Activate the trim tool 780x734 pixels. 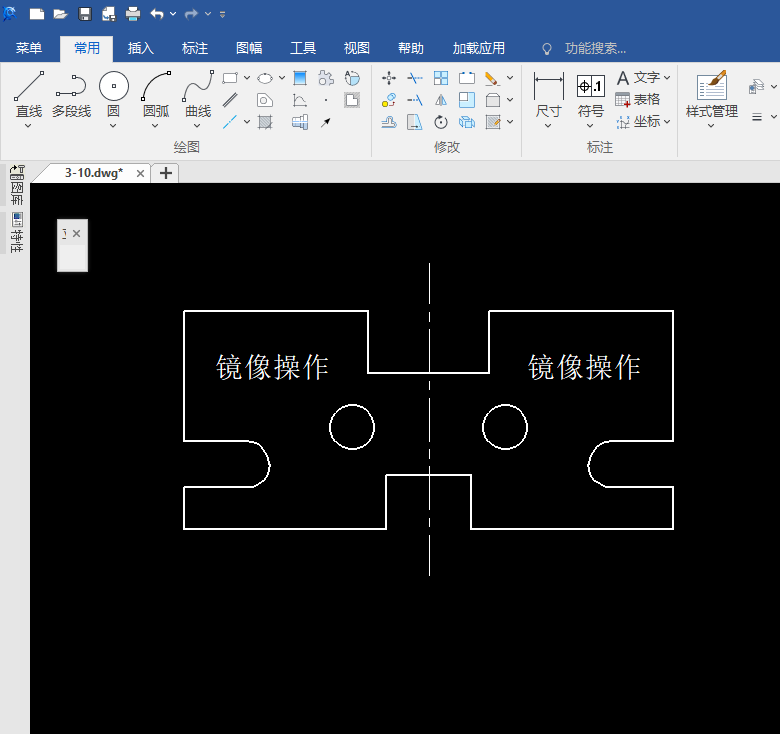(414, 78)
